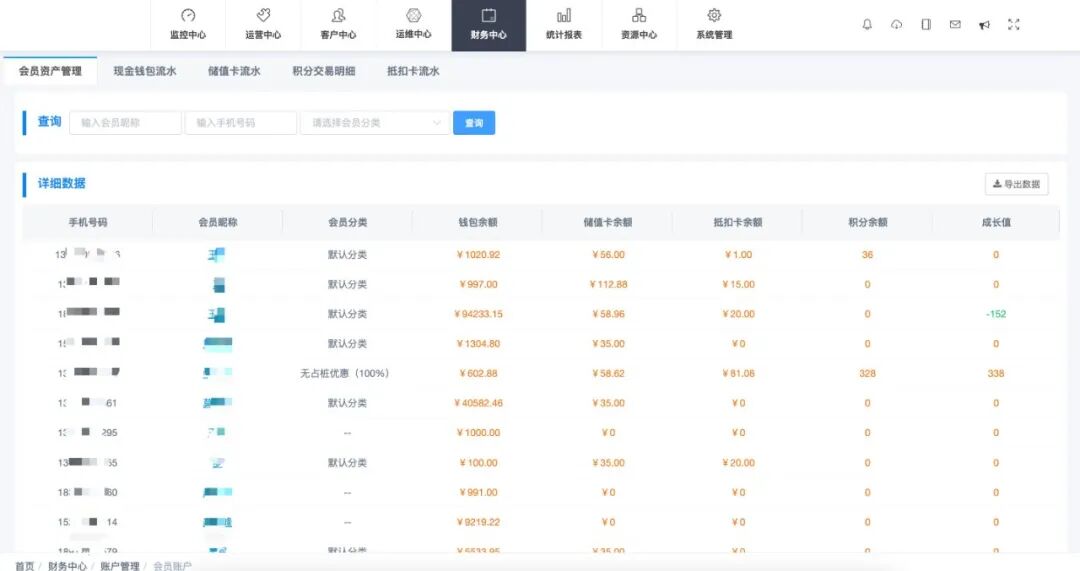Screen dimensions: 1080x571
Task: Click the 成长值 column header
Action: click(996, 222)
